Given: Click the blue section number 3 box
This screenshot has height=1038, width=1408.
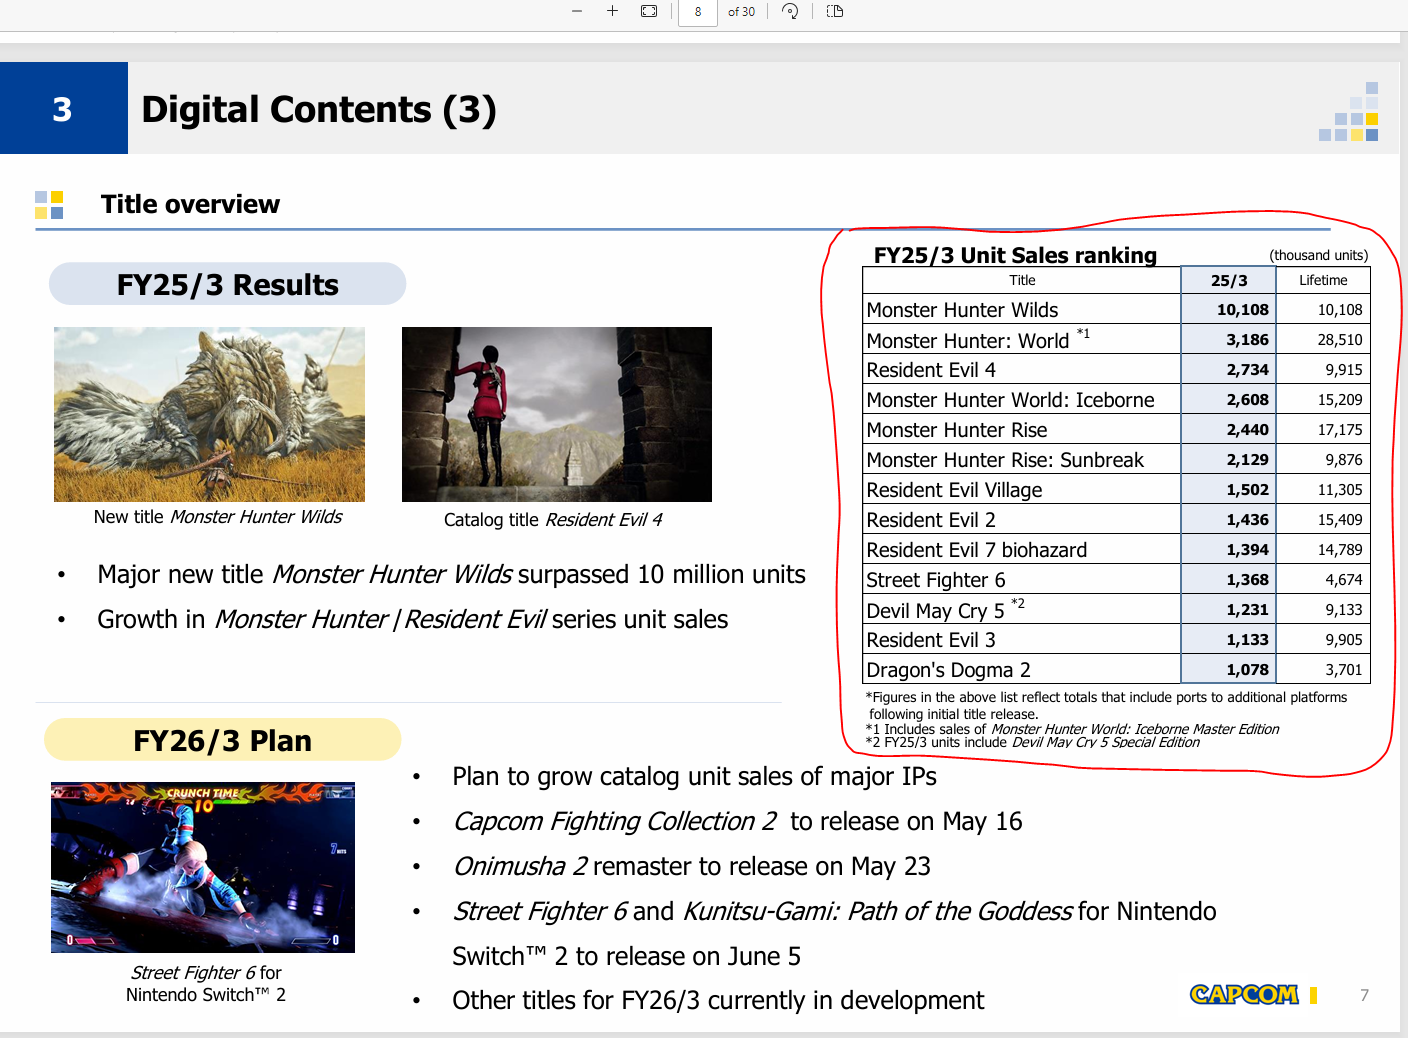Looking at the screenshot, I should point(63,108).
